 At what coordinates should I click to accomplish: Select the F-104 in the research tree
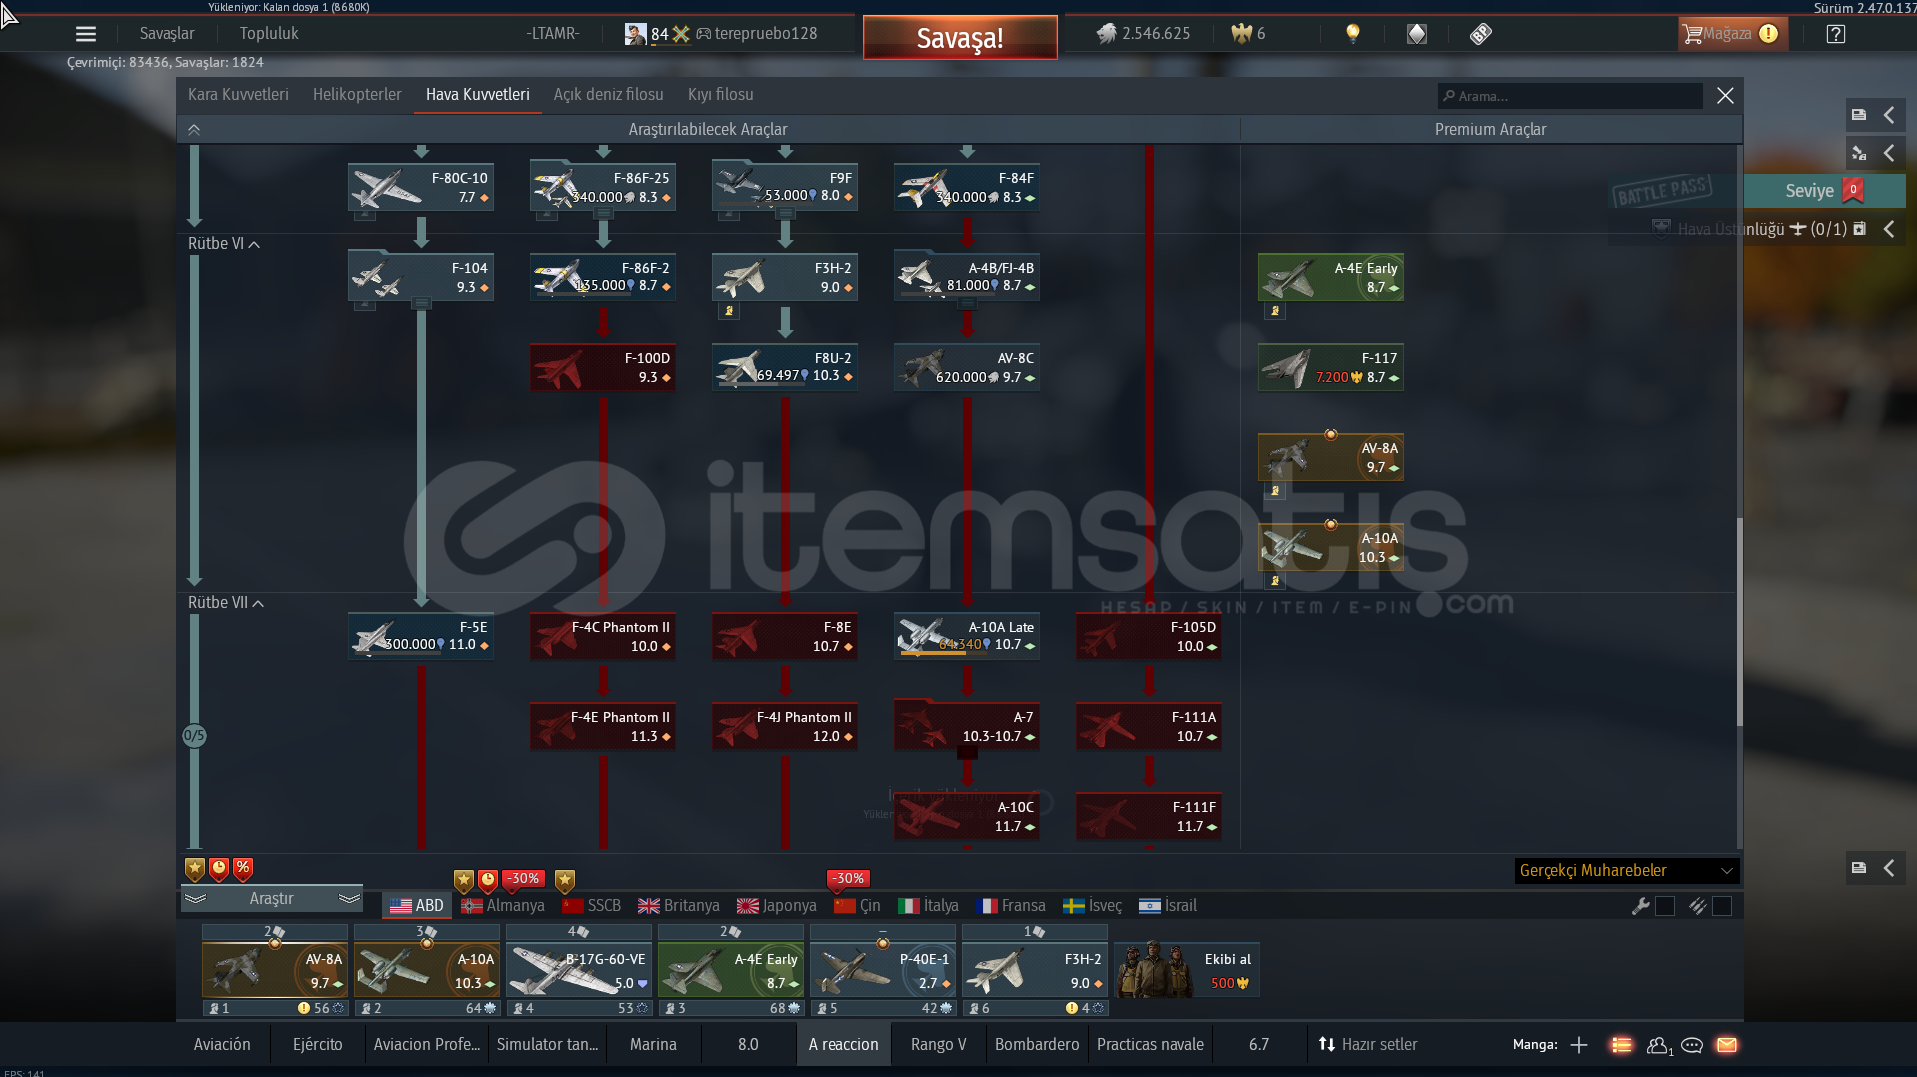click(421, 277)
